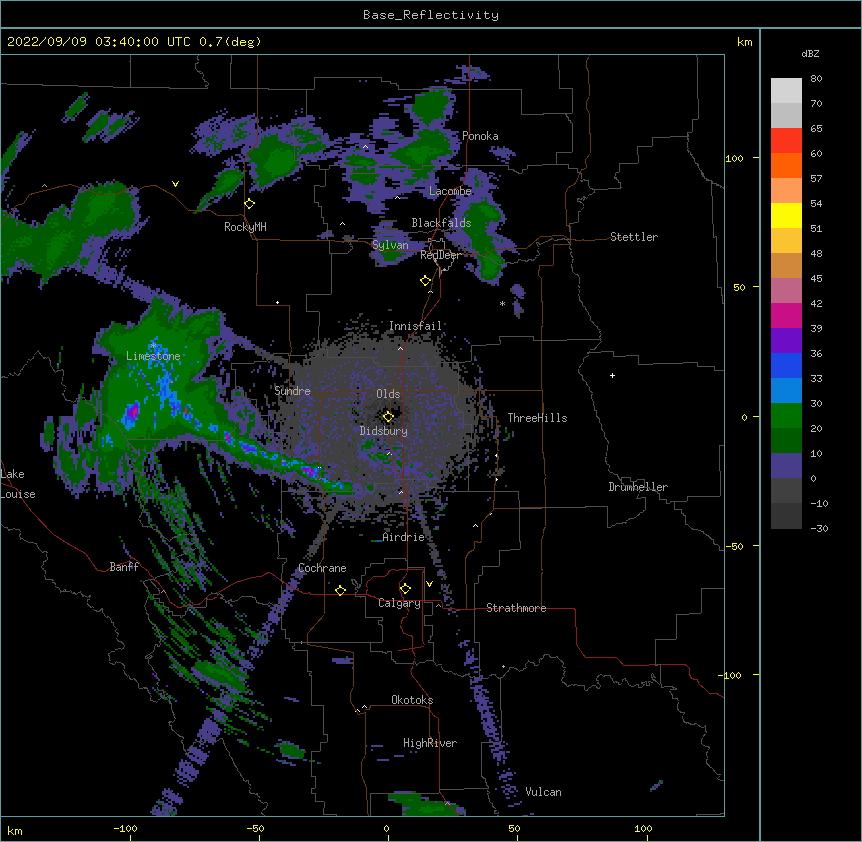
Task: Click the Banff label on the map
Action: [x=124, y=567]
